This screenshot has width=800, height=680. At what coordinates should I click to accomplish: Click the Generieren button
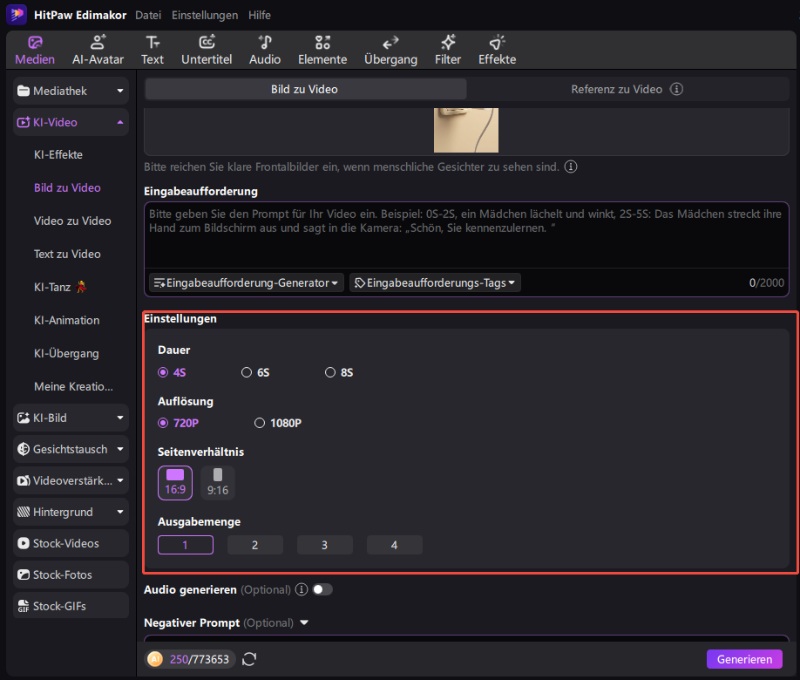(x=744, y=659)
